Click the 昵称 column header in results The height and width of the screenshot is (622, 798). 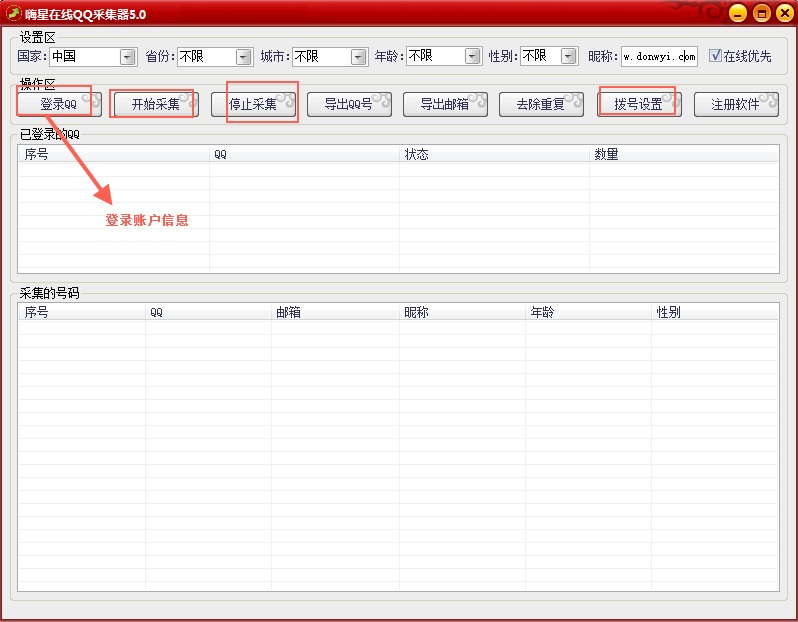pos(462,312)
